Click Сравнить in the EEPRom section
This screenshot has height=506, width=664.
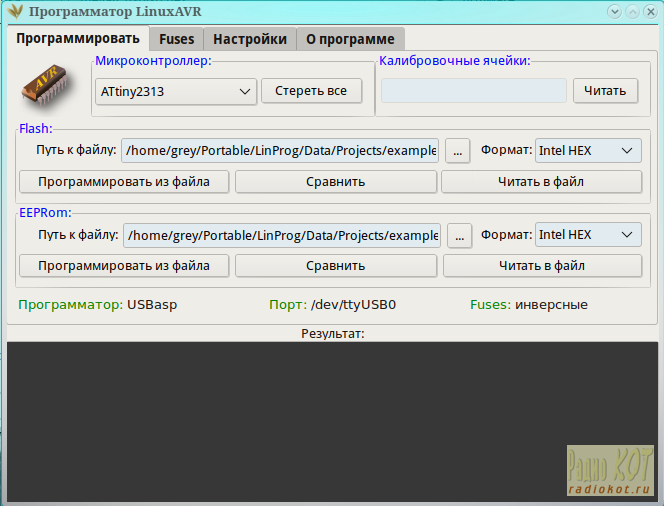pyautogui.click(x=336, y=266)
